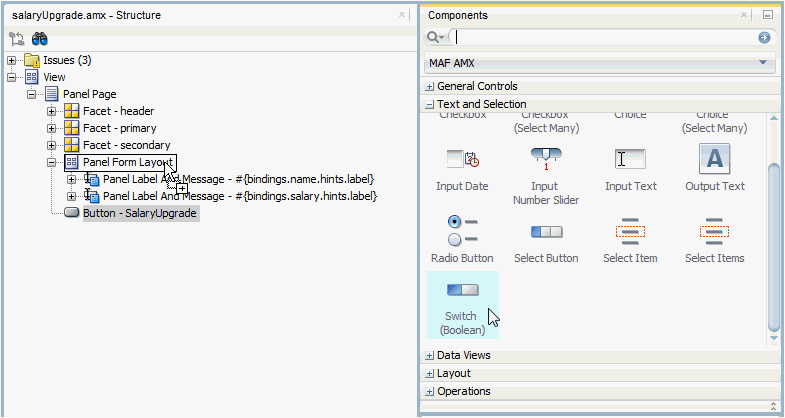This screenshot has height=418, width=785.
Task: Select Panel Form Layout tree label
Action: point(128,162)
